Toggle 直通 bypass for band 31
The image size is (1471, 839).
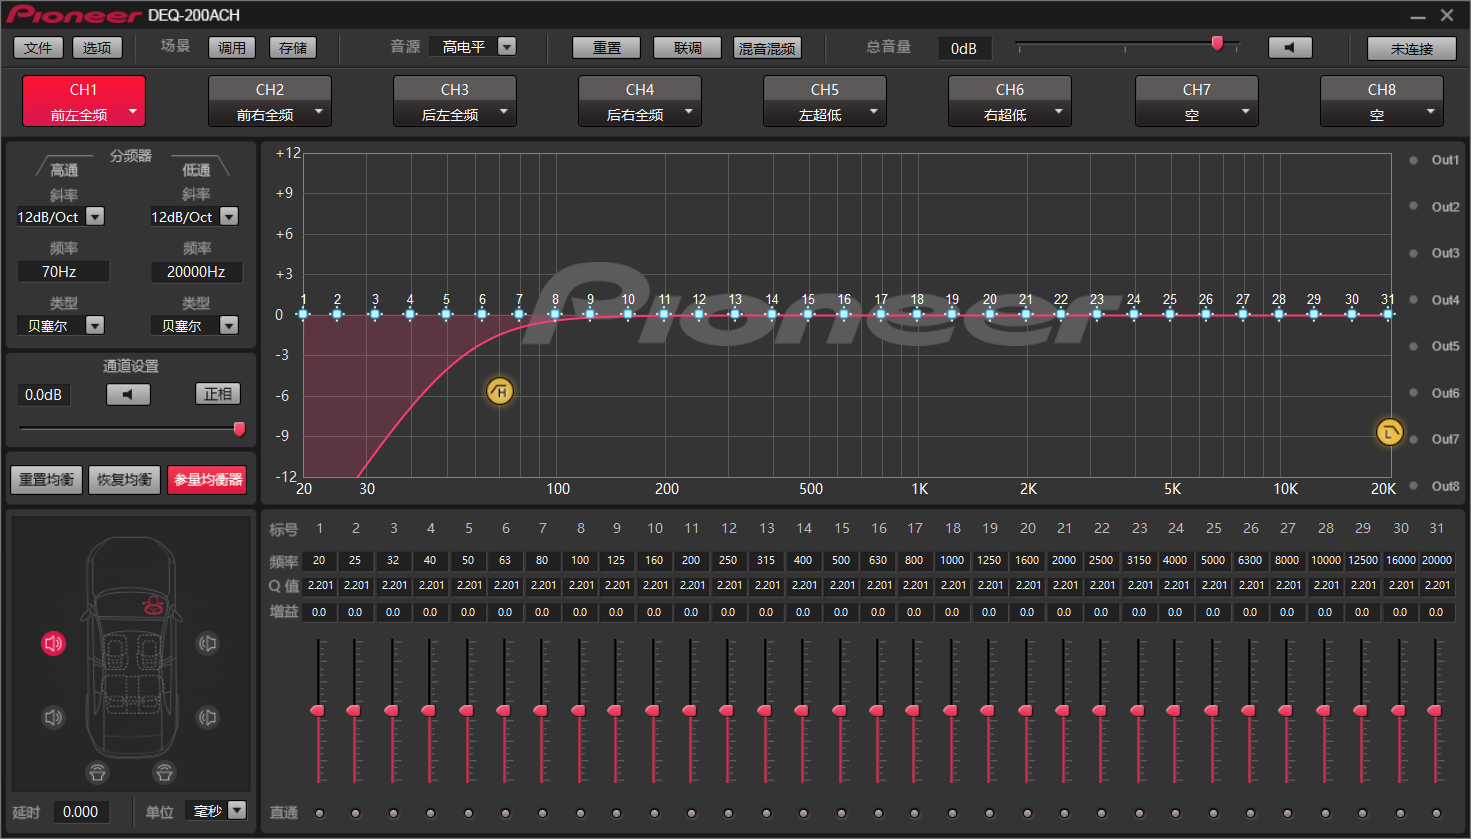1436,813
